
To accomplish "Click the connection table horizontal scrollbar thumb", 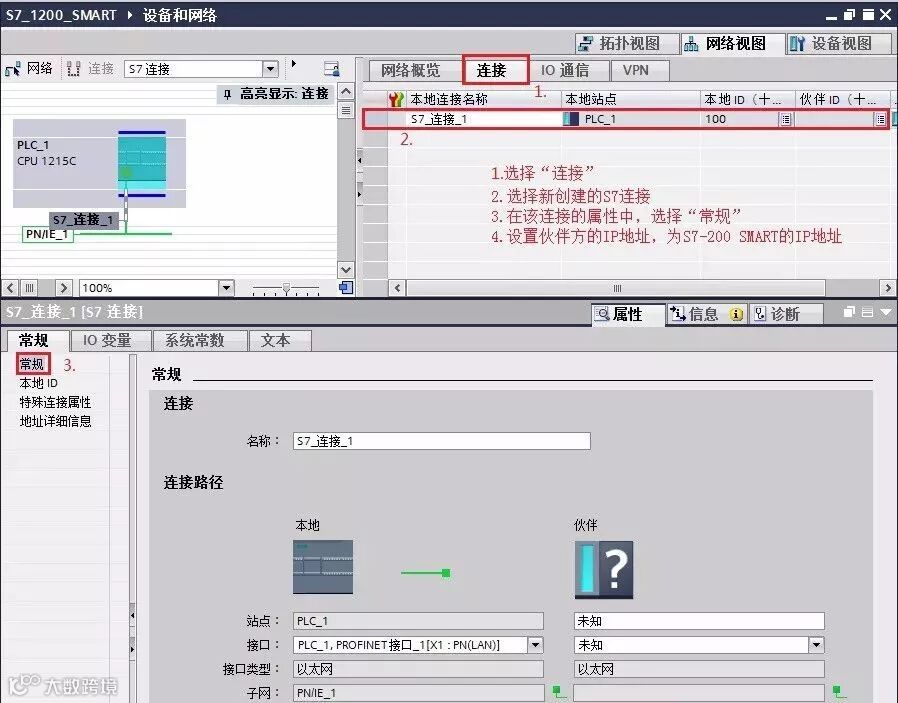I will click(616, 288).
